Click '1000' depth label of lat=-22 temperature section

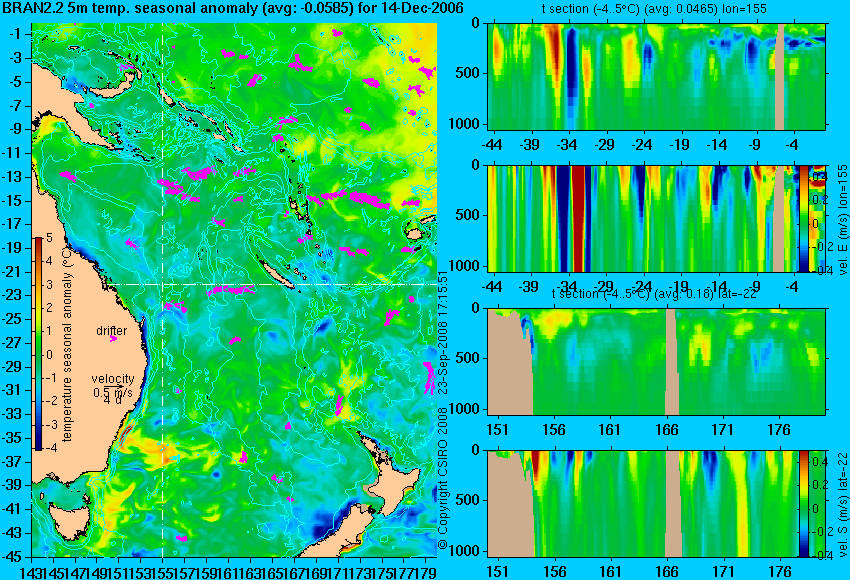[465, 409]
